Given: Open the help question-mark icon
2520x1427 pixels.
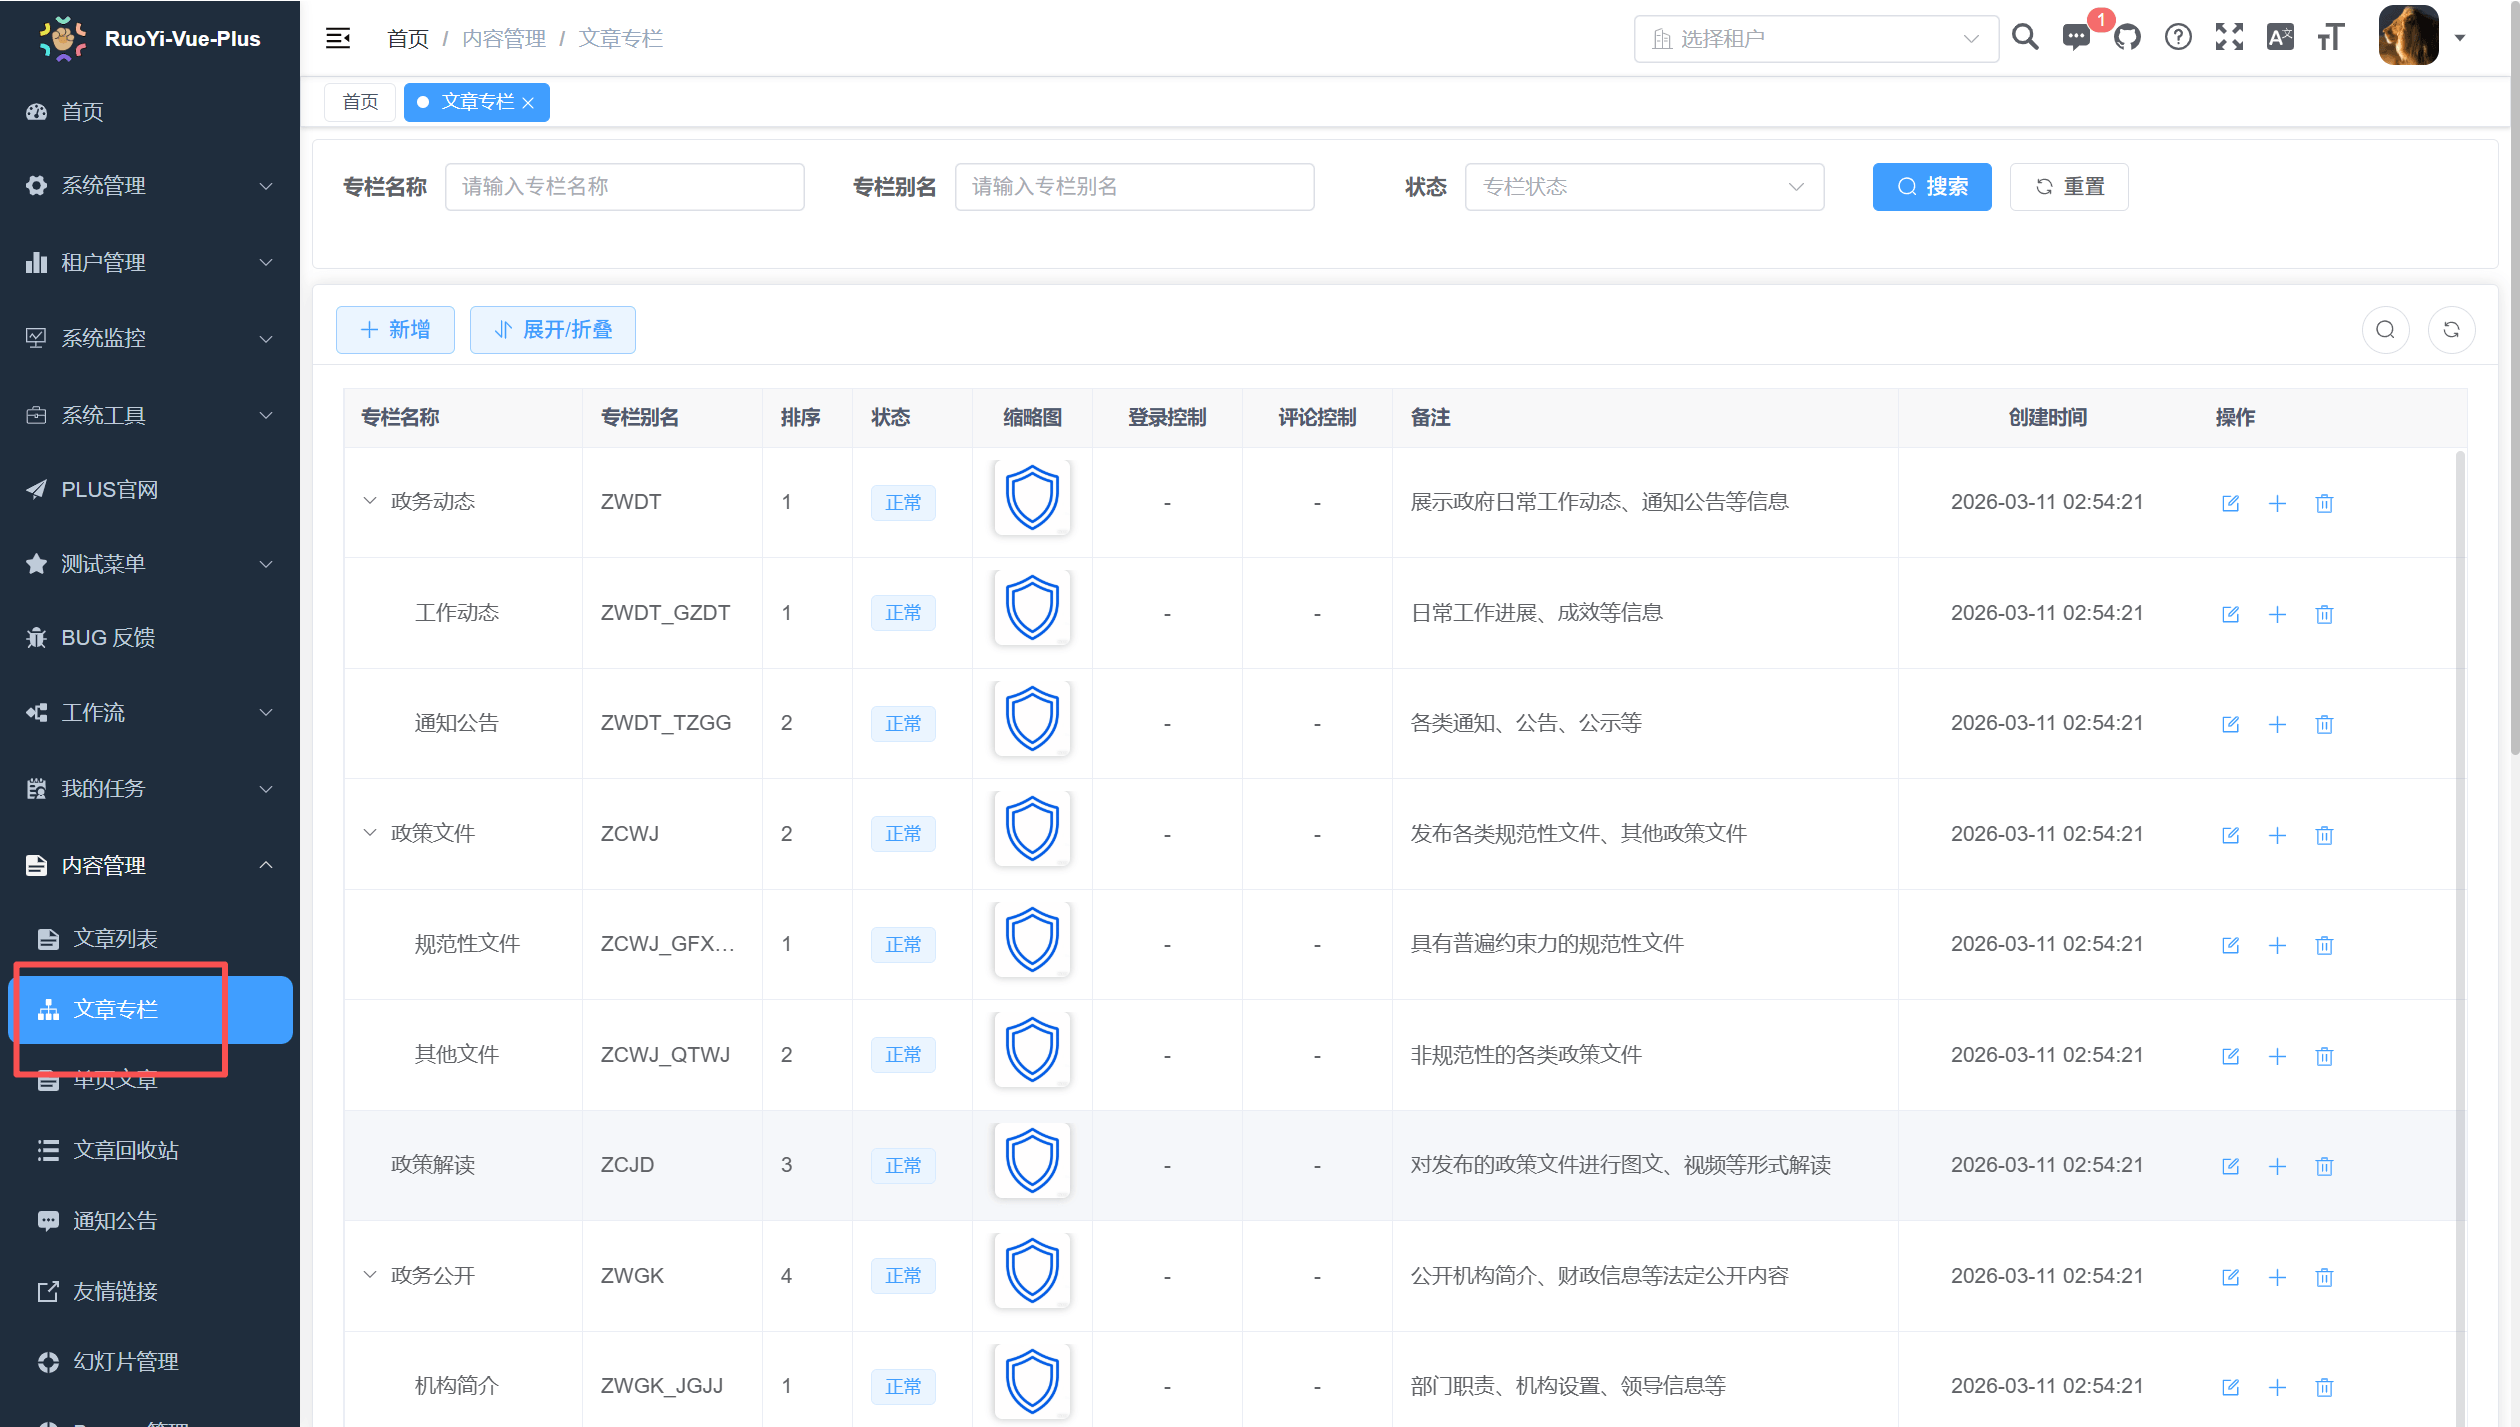Looking at the screenshot, I should 2178,38.
